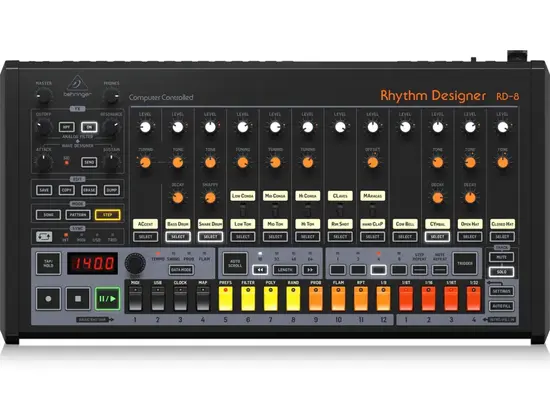Click the SELECT button under Bass Drum

[x=178, y=237]
